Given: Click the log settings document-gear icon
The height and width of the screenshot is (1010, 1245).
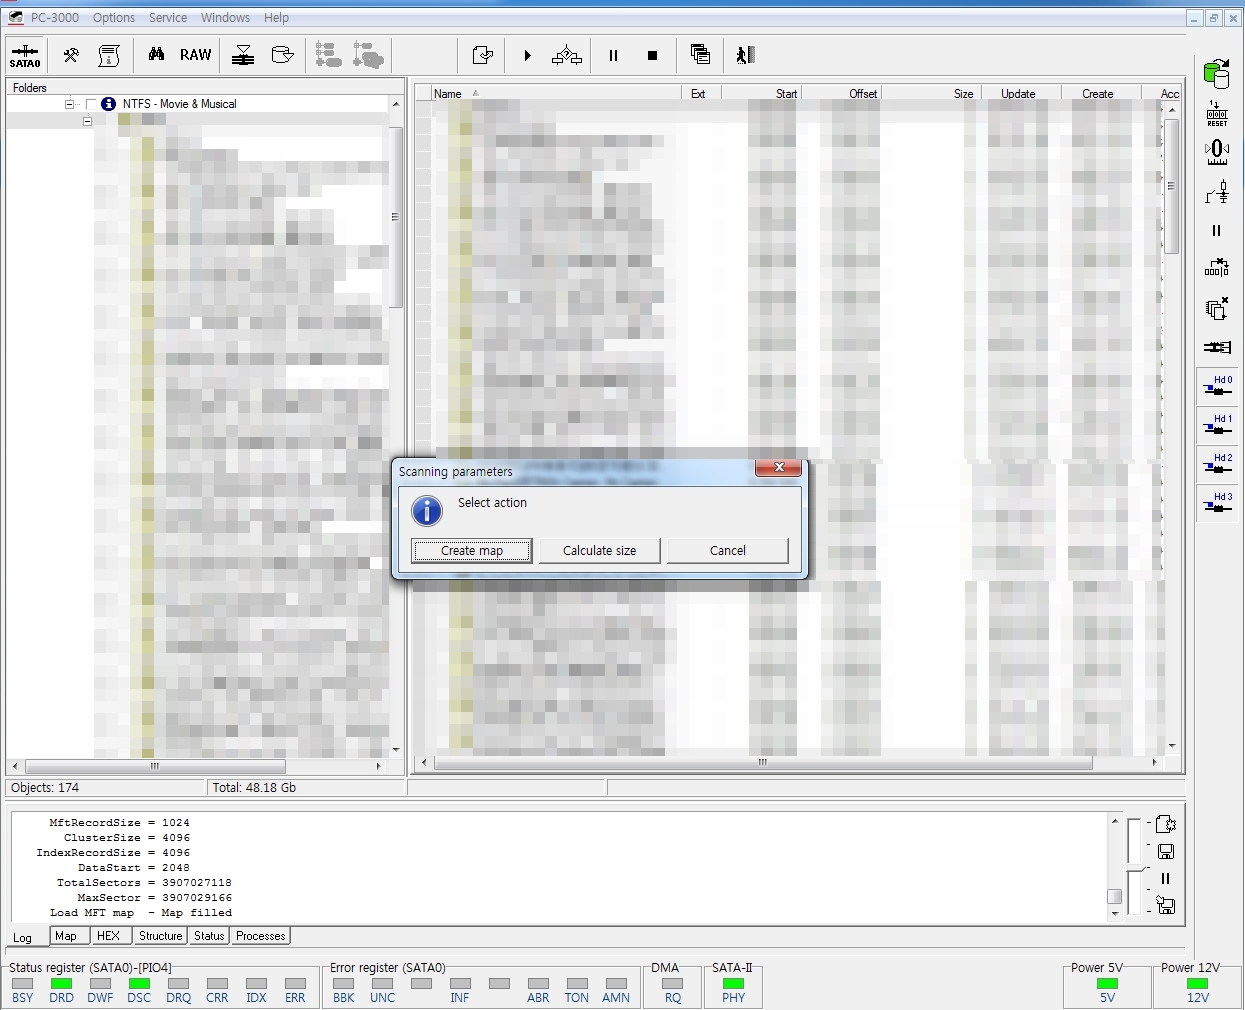Looking at the screenshot, I should pos(1165,824).
